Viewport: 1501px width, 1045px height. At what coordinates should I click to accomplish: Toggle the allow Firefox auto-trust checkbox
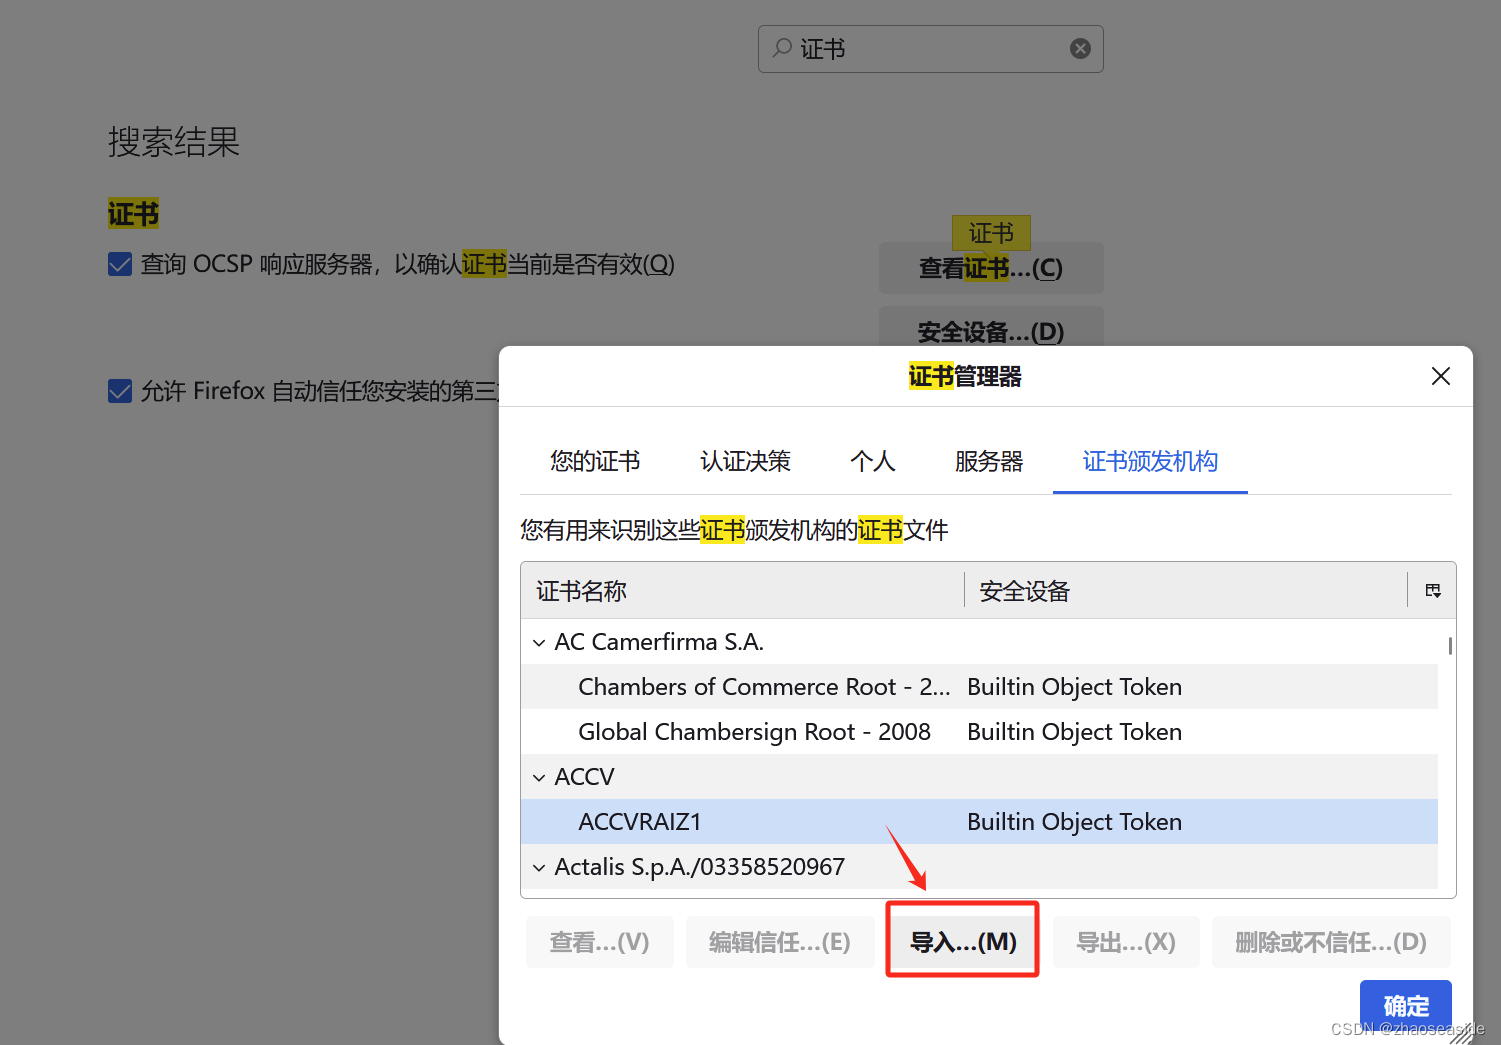[x=120, y=391]
